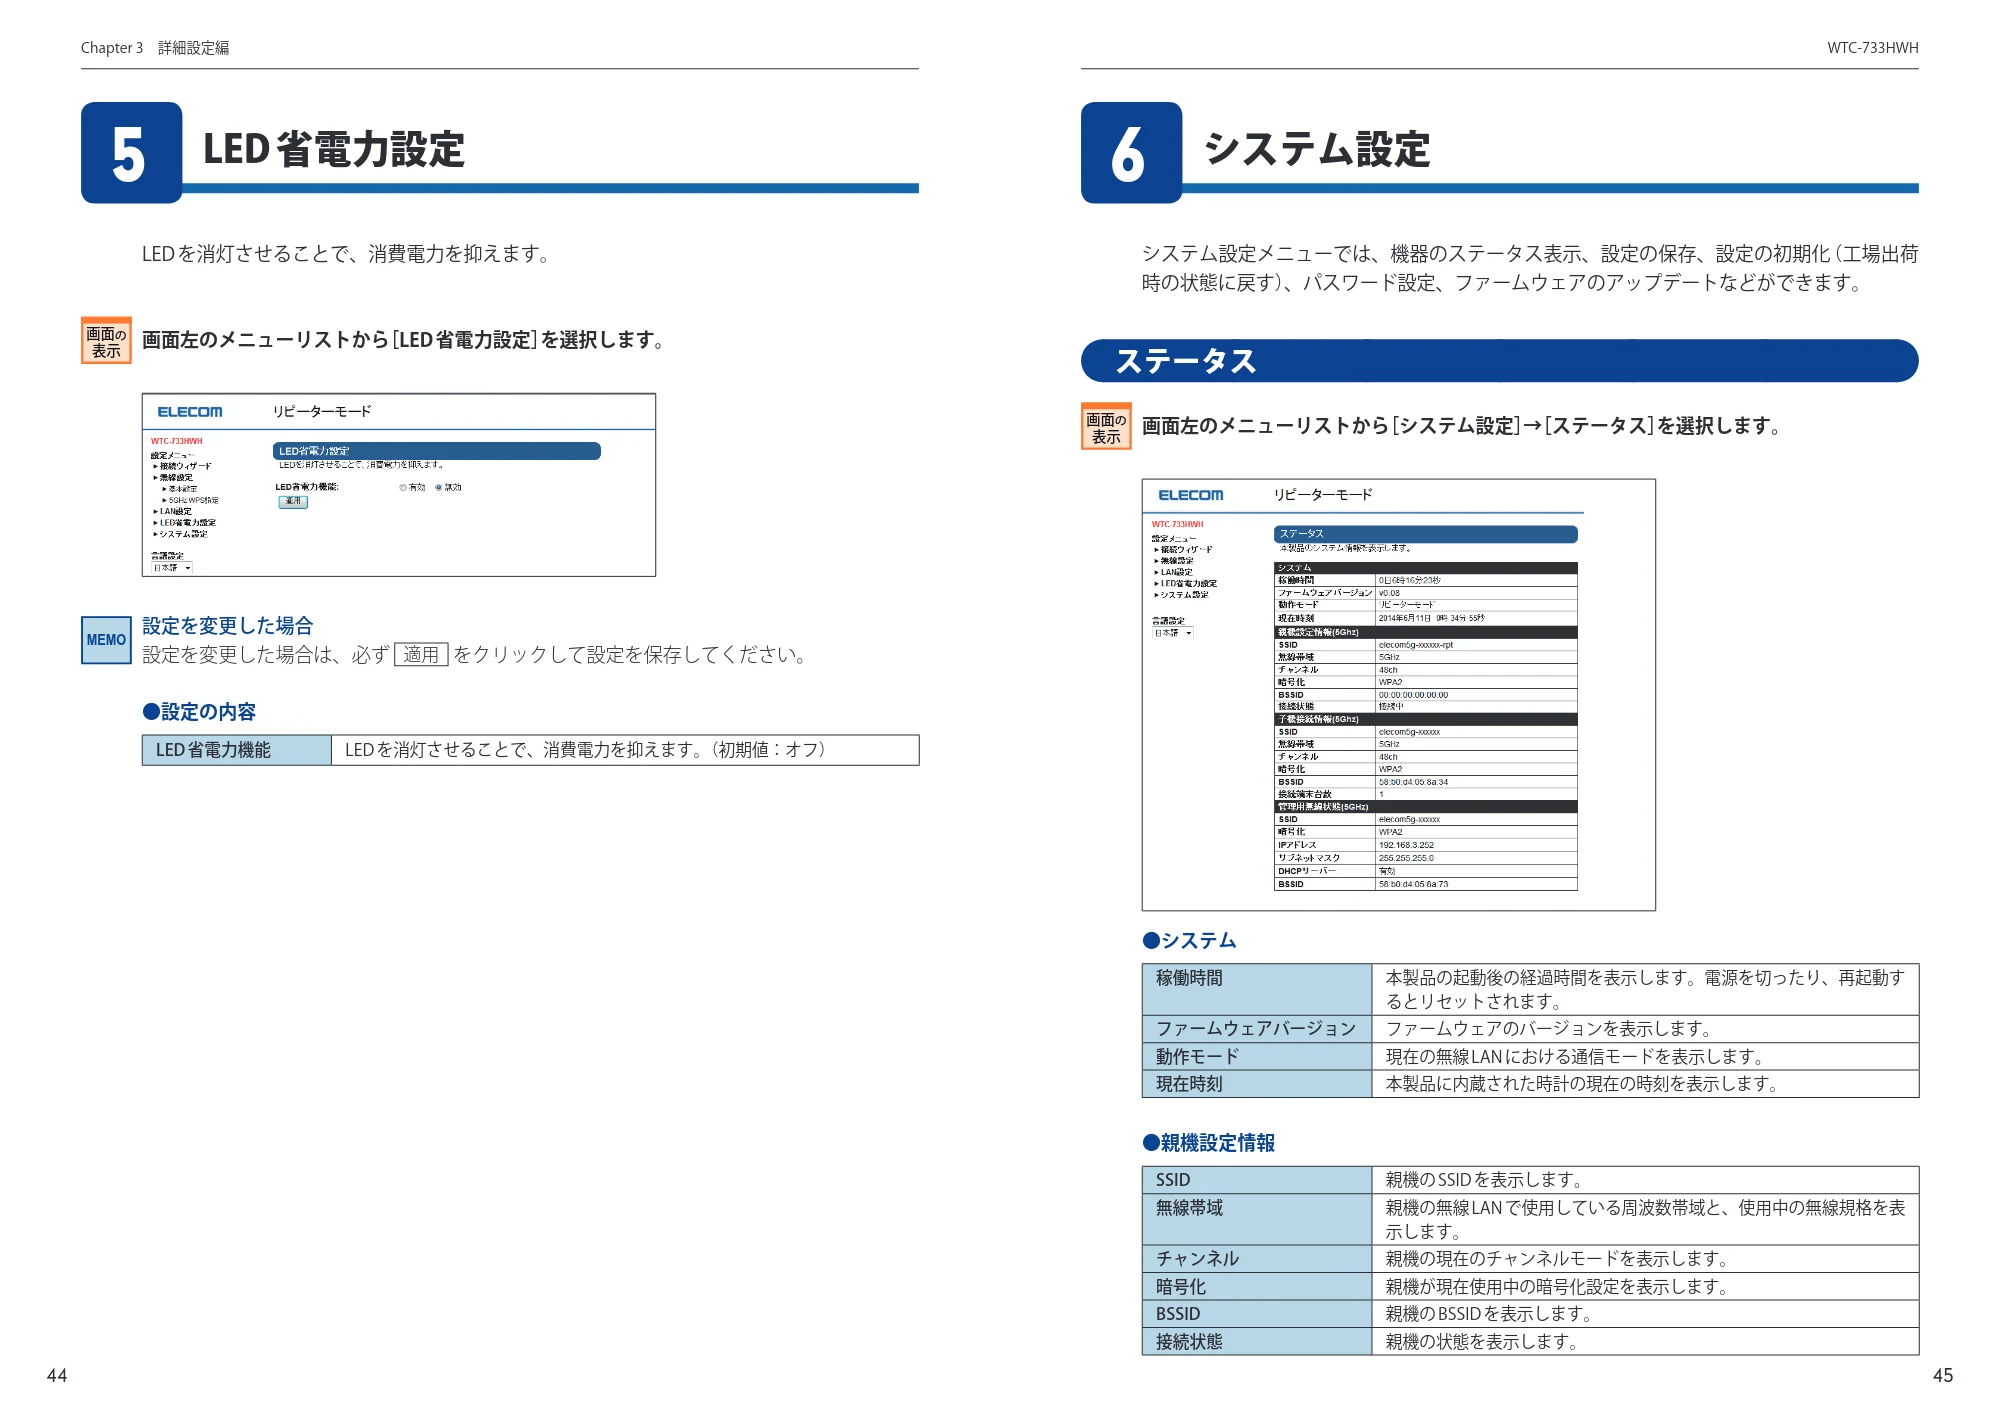Screen dimensions: 2000x1419
Task: Open 基本設定 under 無線設定 in LED screenshot
Action: (180, 489)
